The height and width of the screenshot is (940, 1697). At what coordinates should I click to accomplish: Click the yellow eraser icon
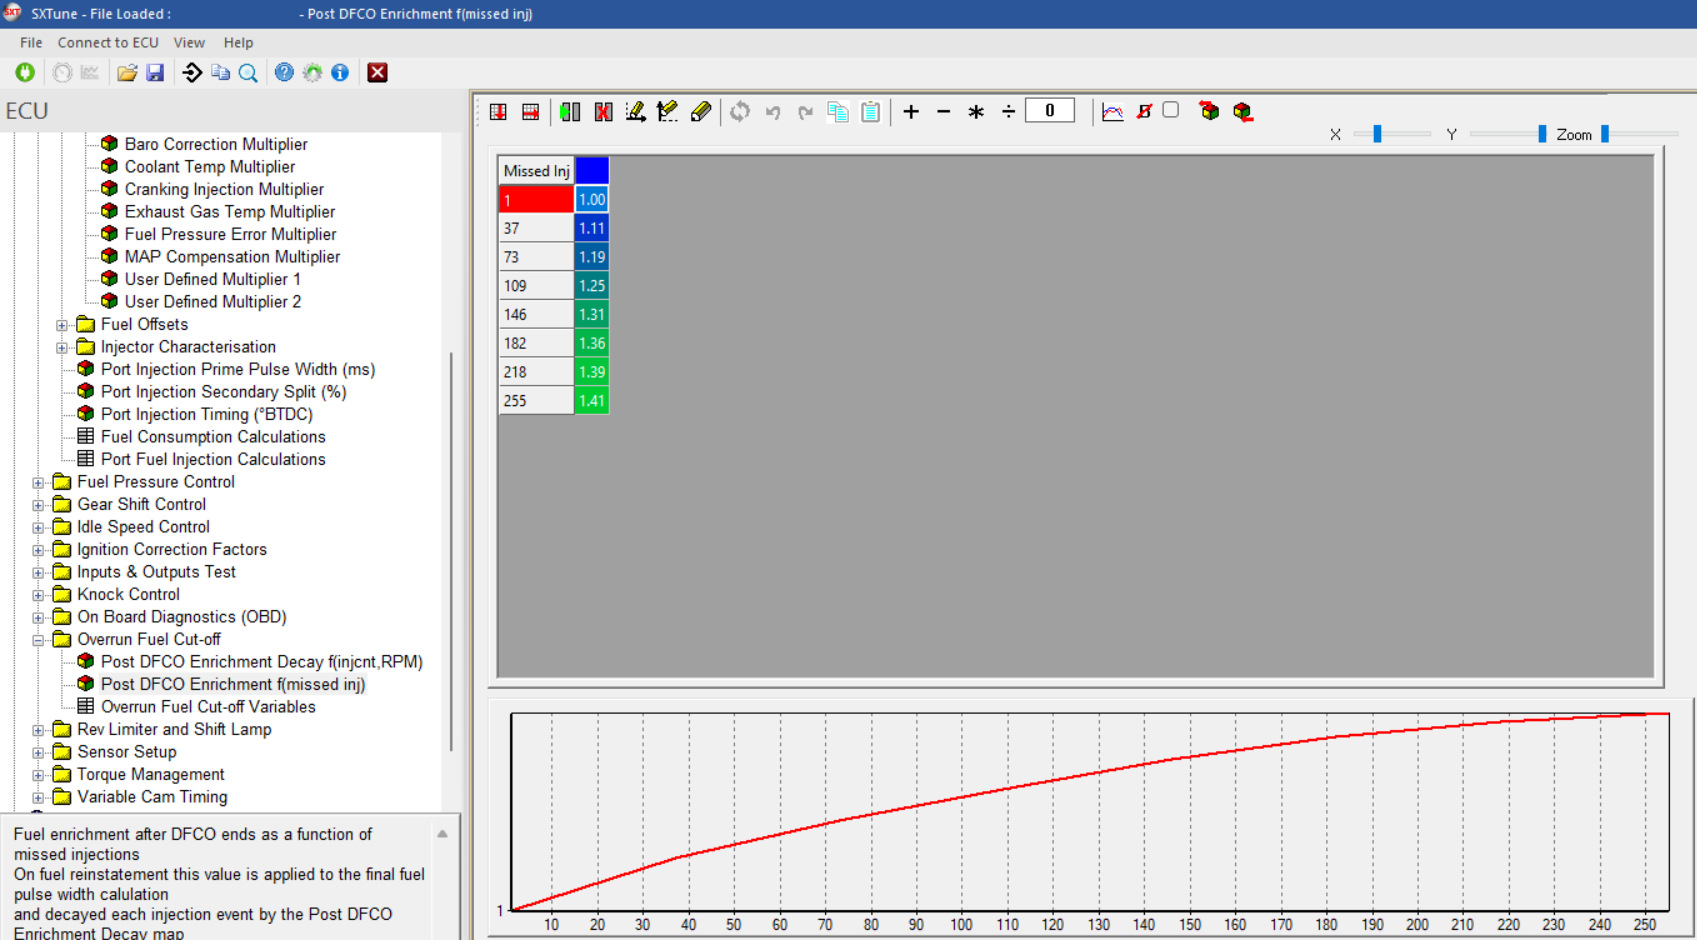pos(701,112)
